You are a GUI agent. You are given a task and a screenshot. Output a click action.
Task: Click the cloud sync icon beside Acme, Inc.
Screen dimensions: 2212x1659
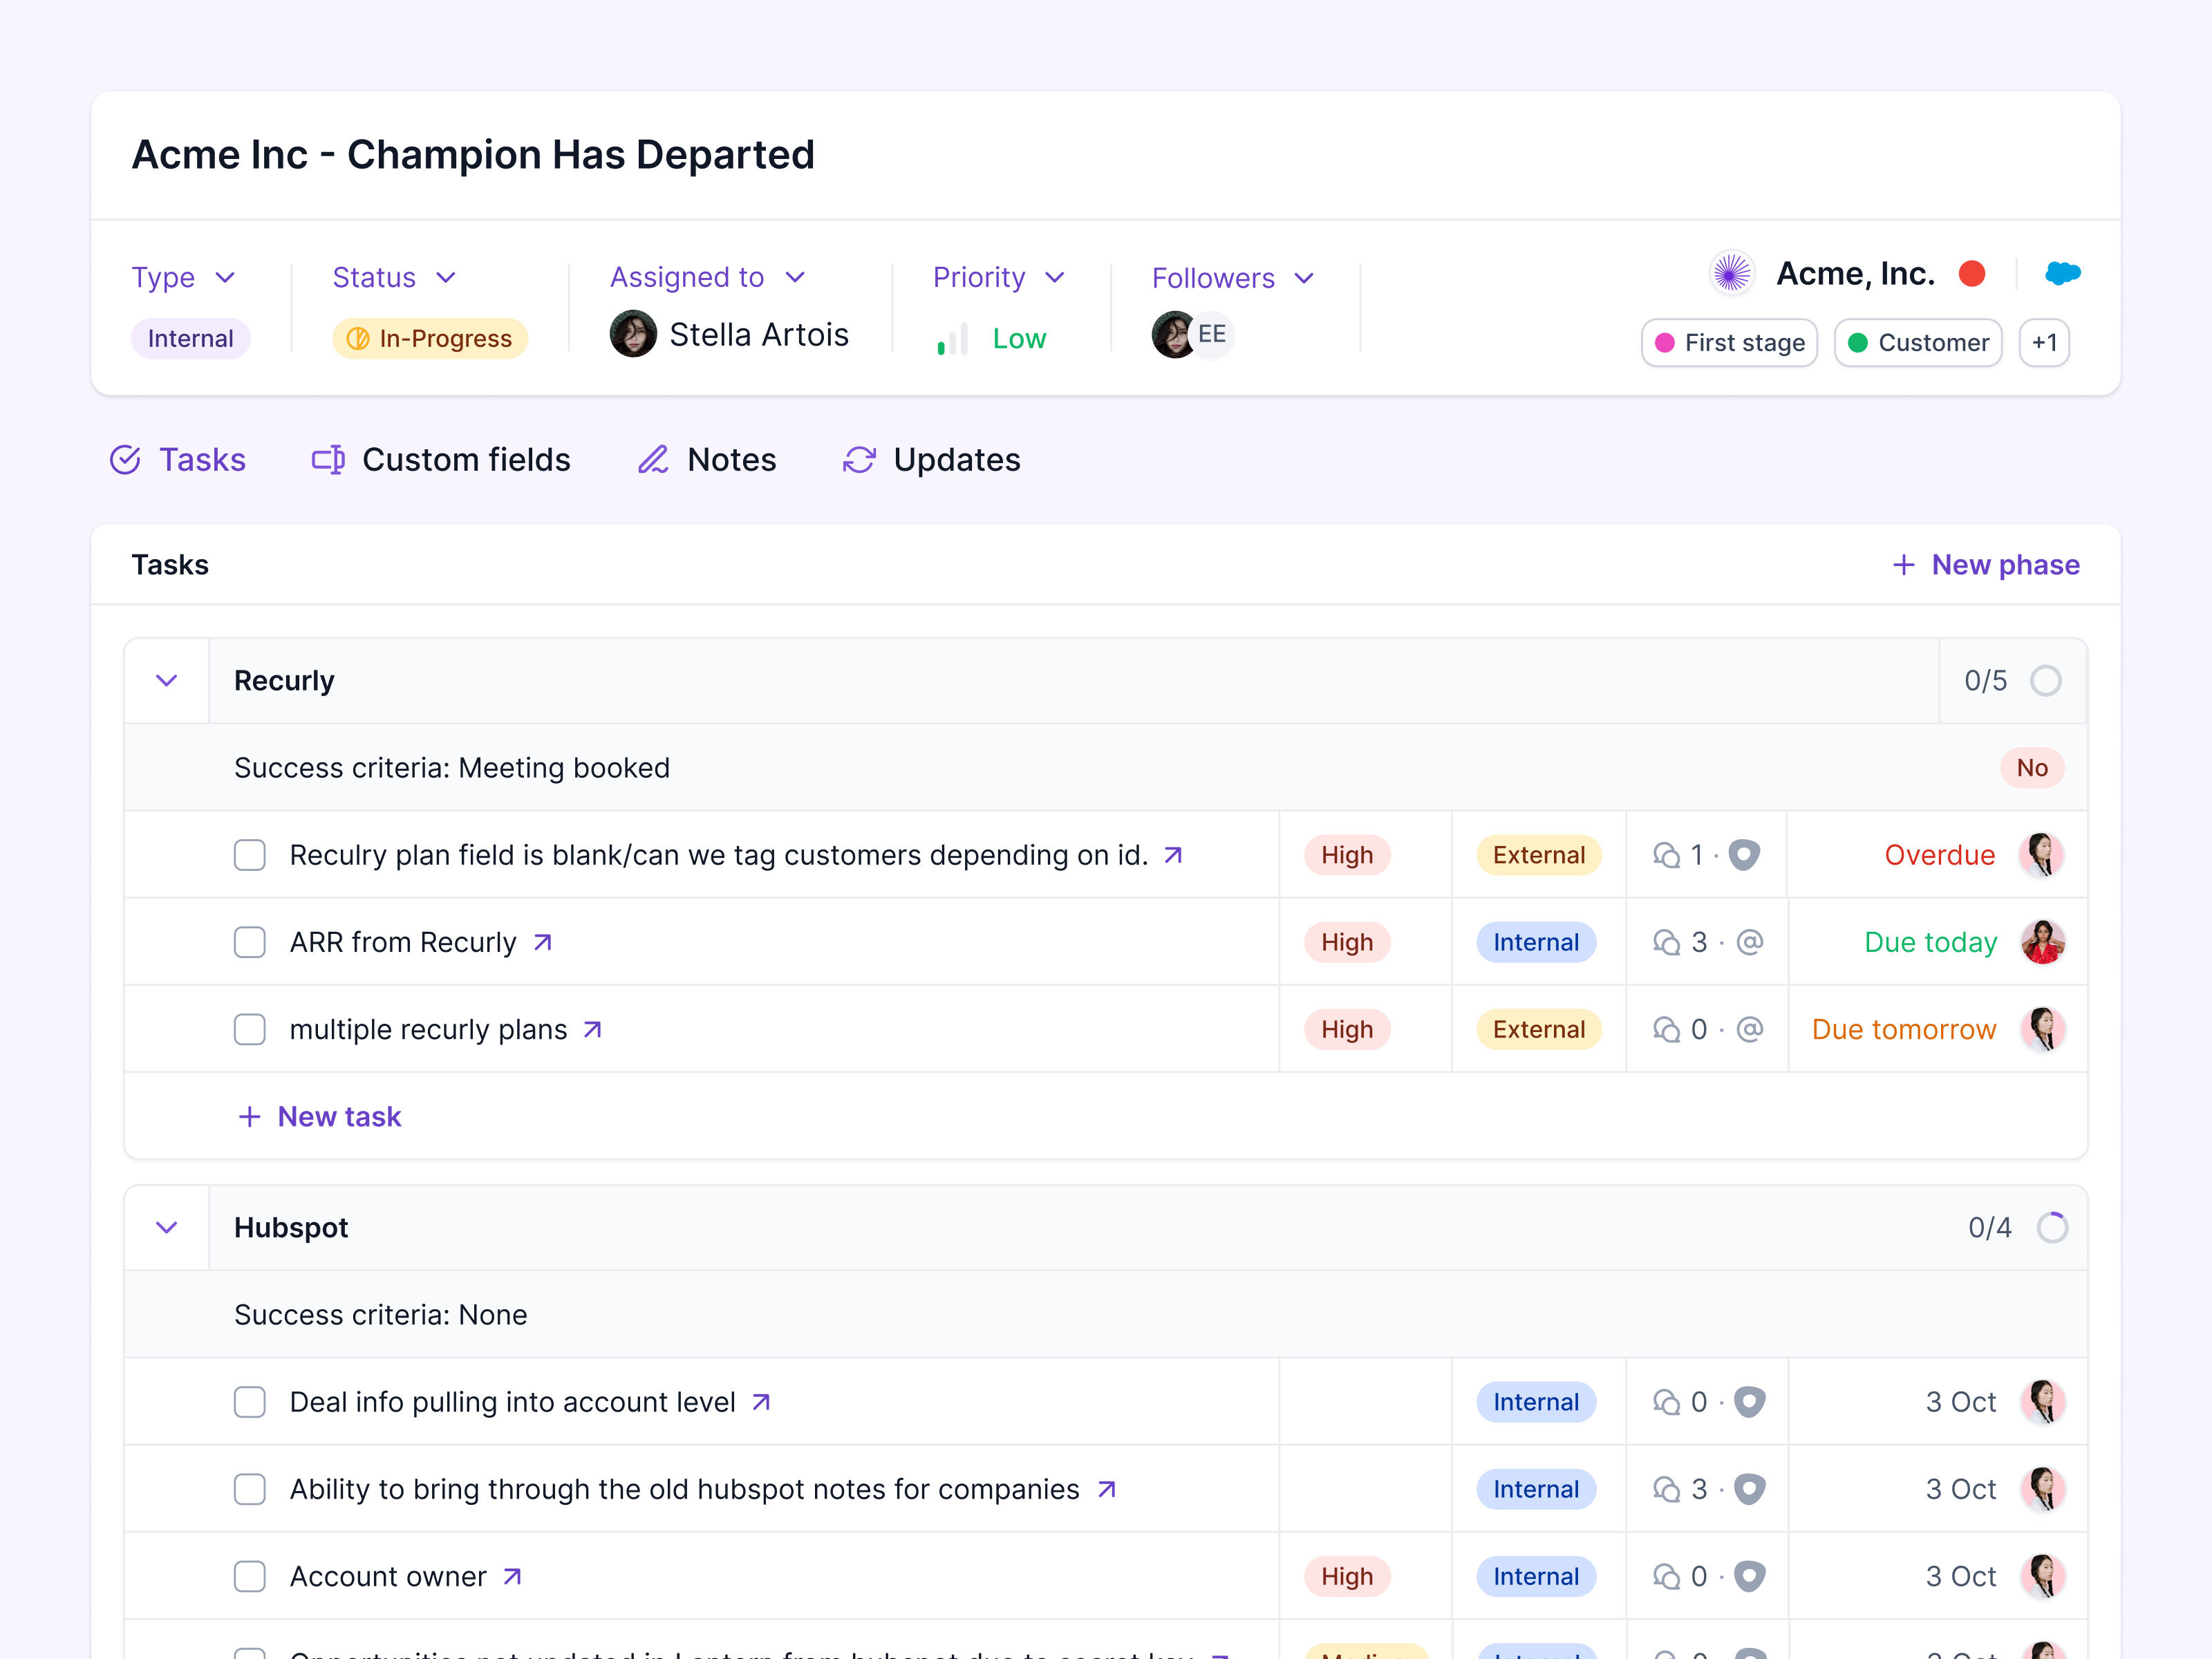pyautogui.click(x=2063, y=273)
